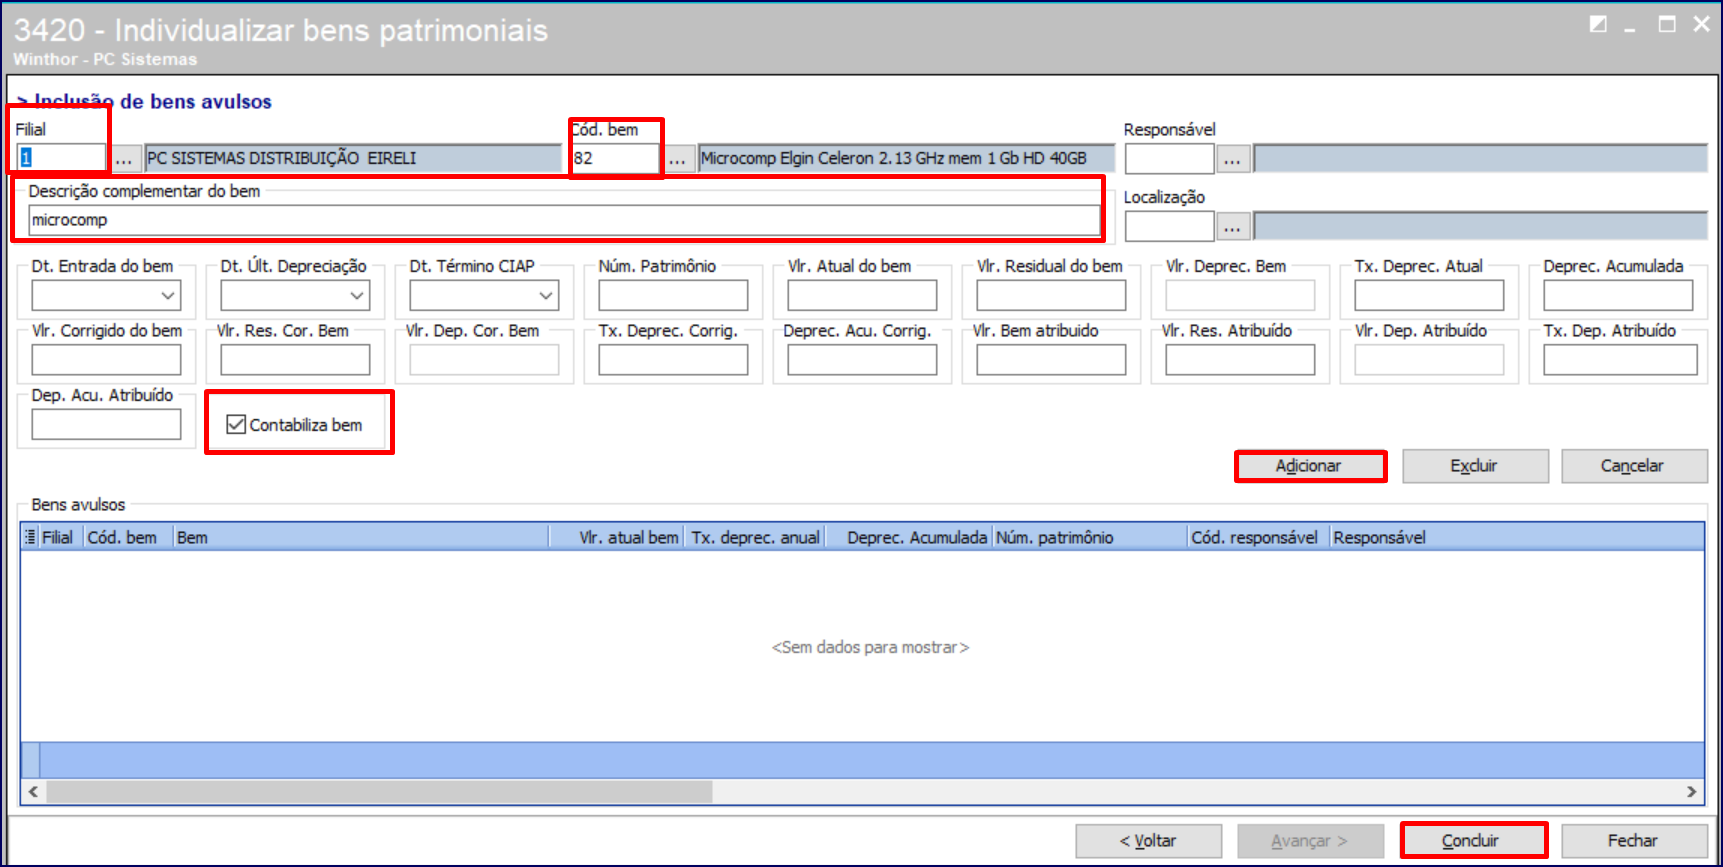Click the Vlr. Res. Cor. Bem field
Screen dimensions: 1723x867
(x=295, y=360)
